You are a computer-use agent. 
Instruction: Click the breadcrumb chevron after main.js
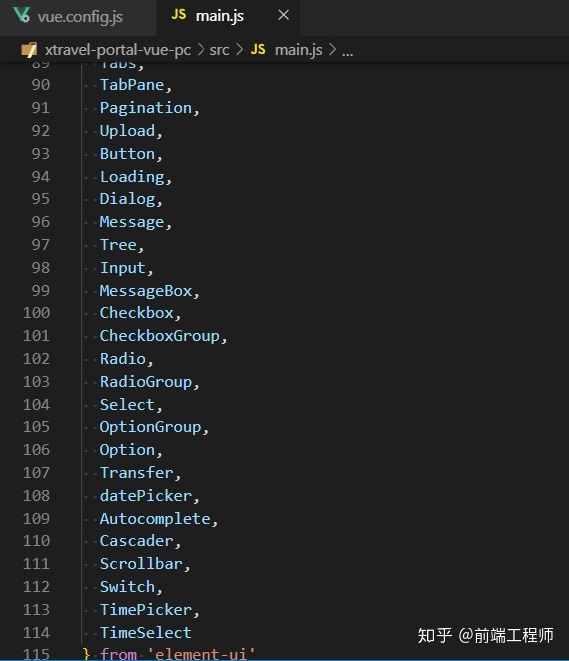pyautogui.click(x=332, y=50)
